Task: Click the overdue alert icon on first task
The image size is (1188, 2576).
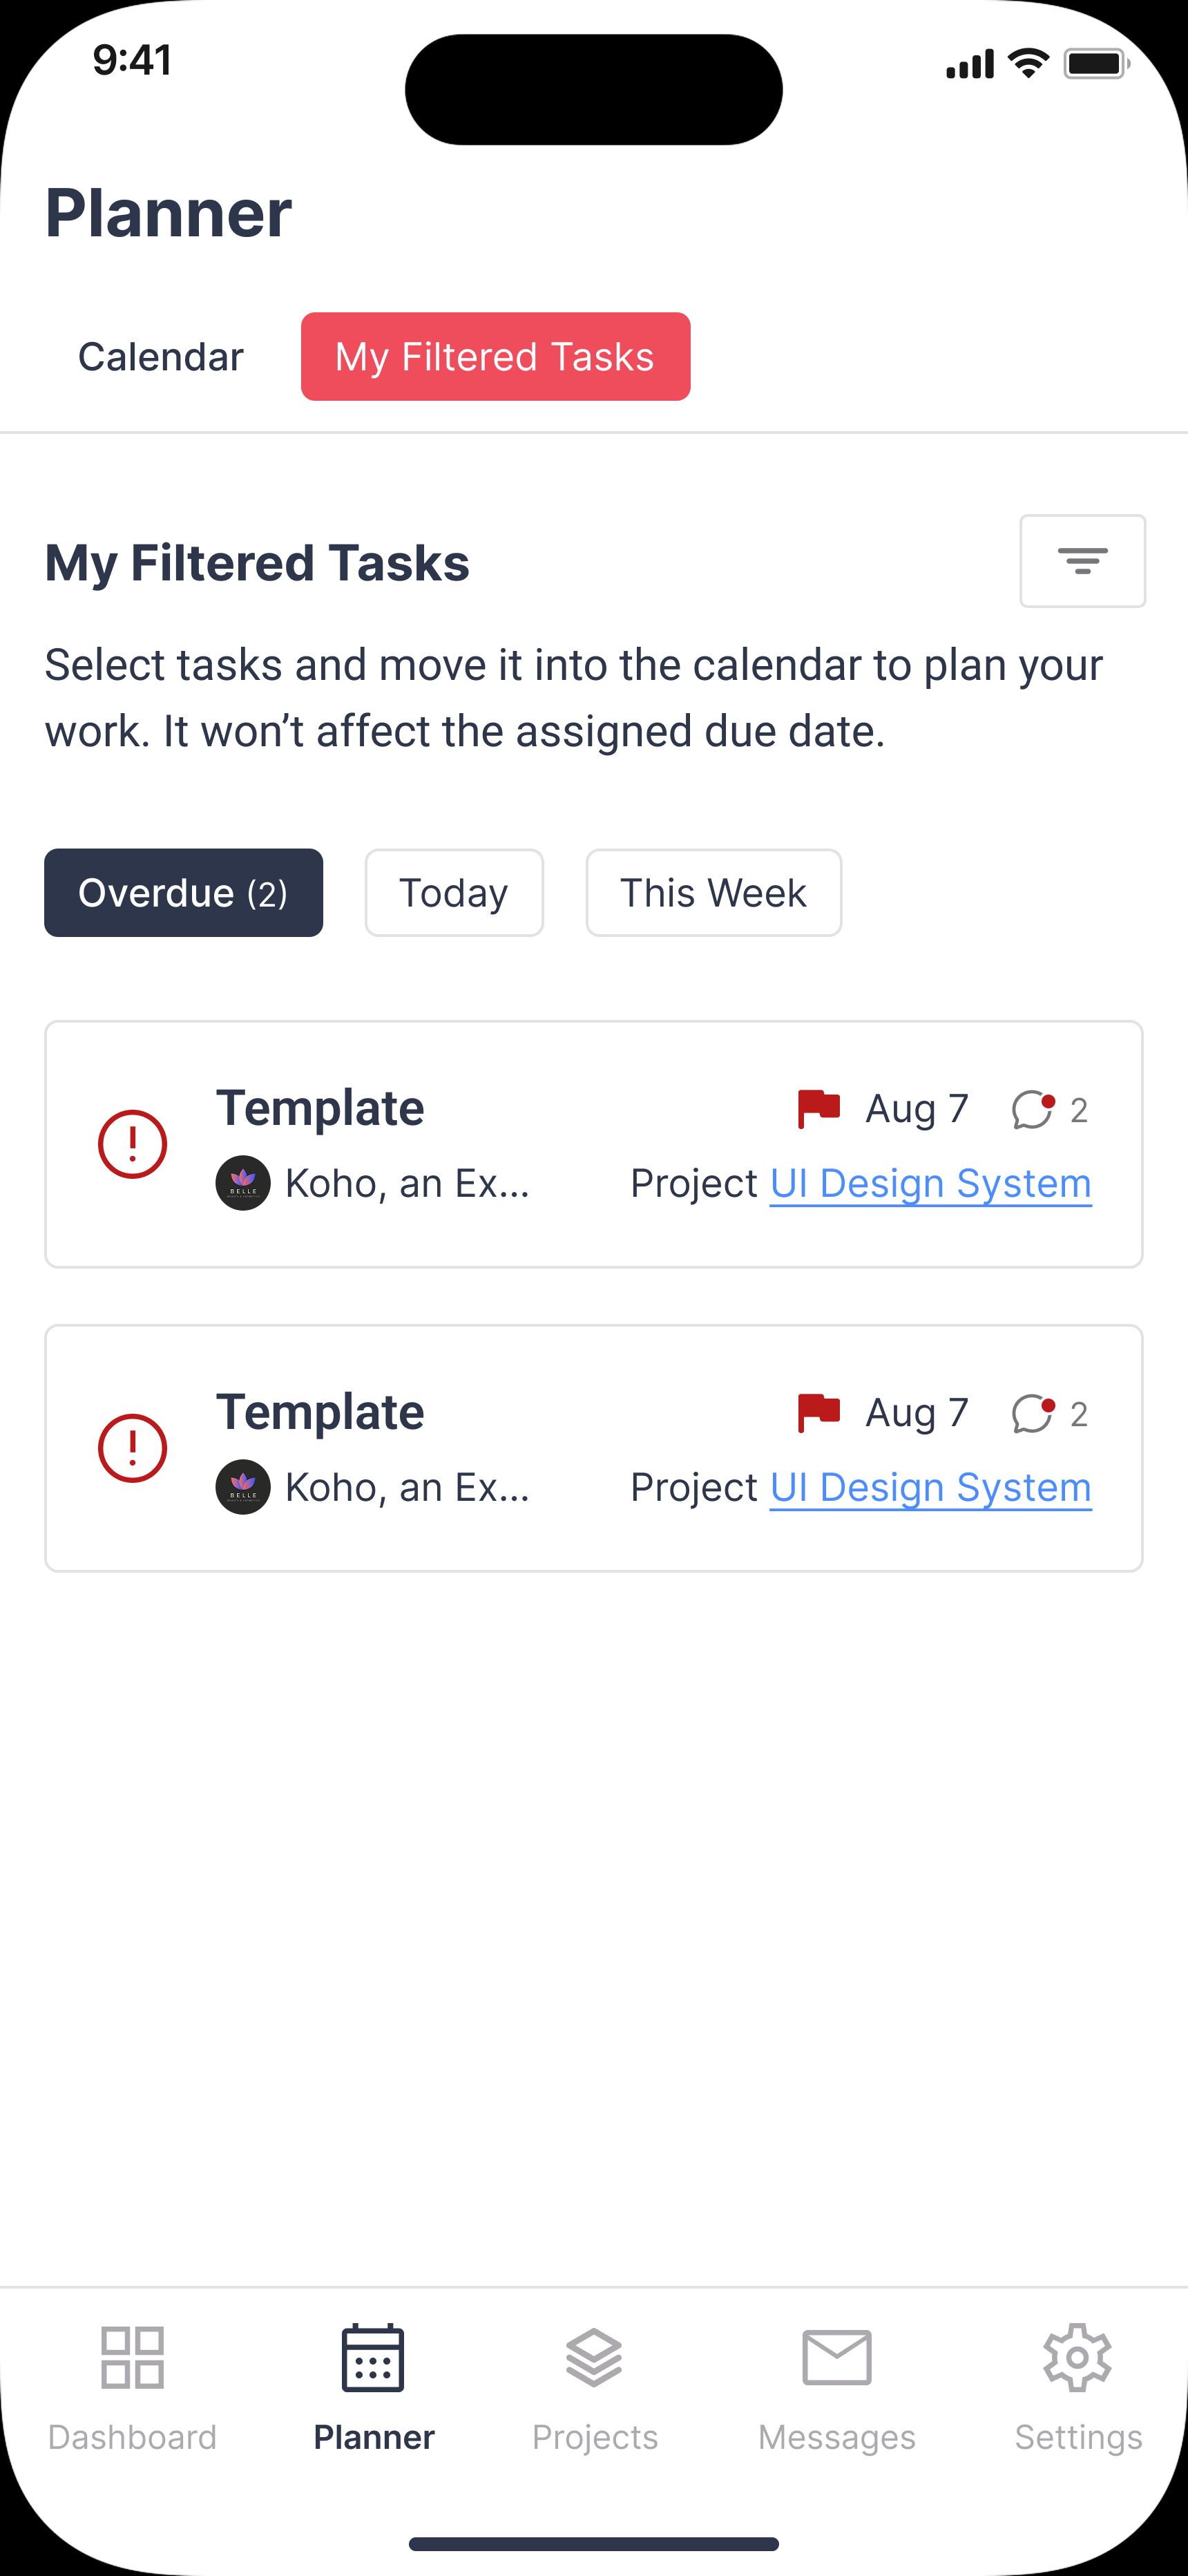Action: [x=132, y=1144]
